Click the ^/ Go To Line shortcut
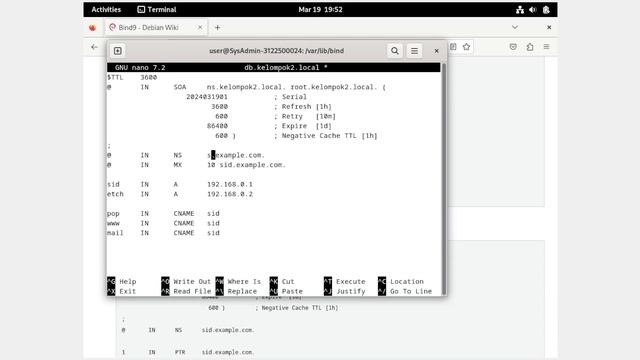This screenshot has height=360, width=640. pos(405,291)
